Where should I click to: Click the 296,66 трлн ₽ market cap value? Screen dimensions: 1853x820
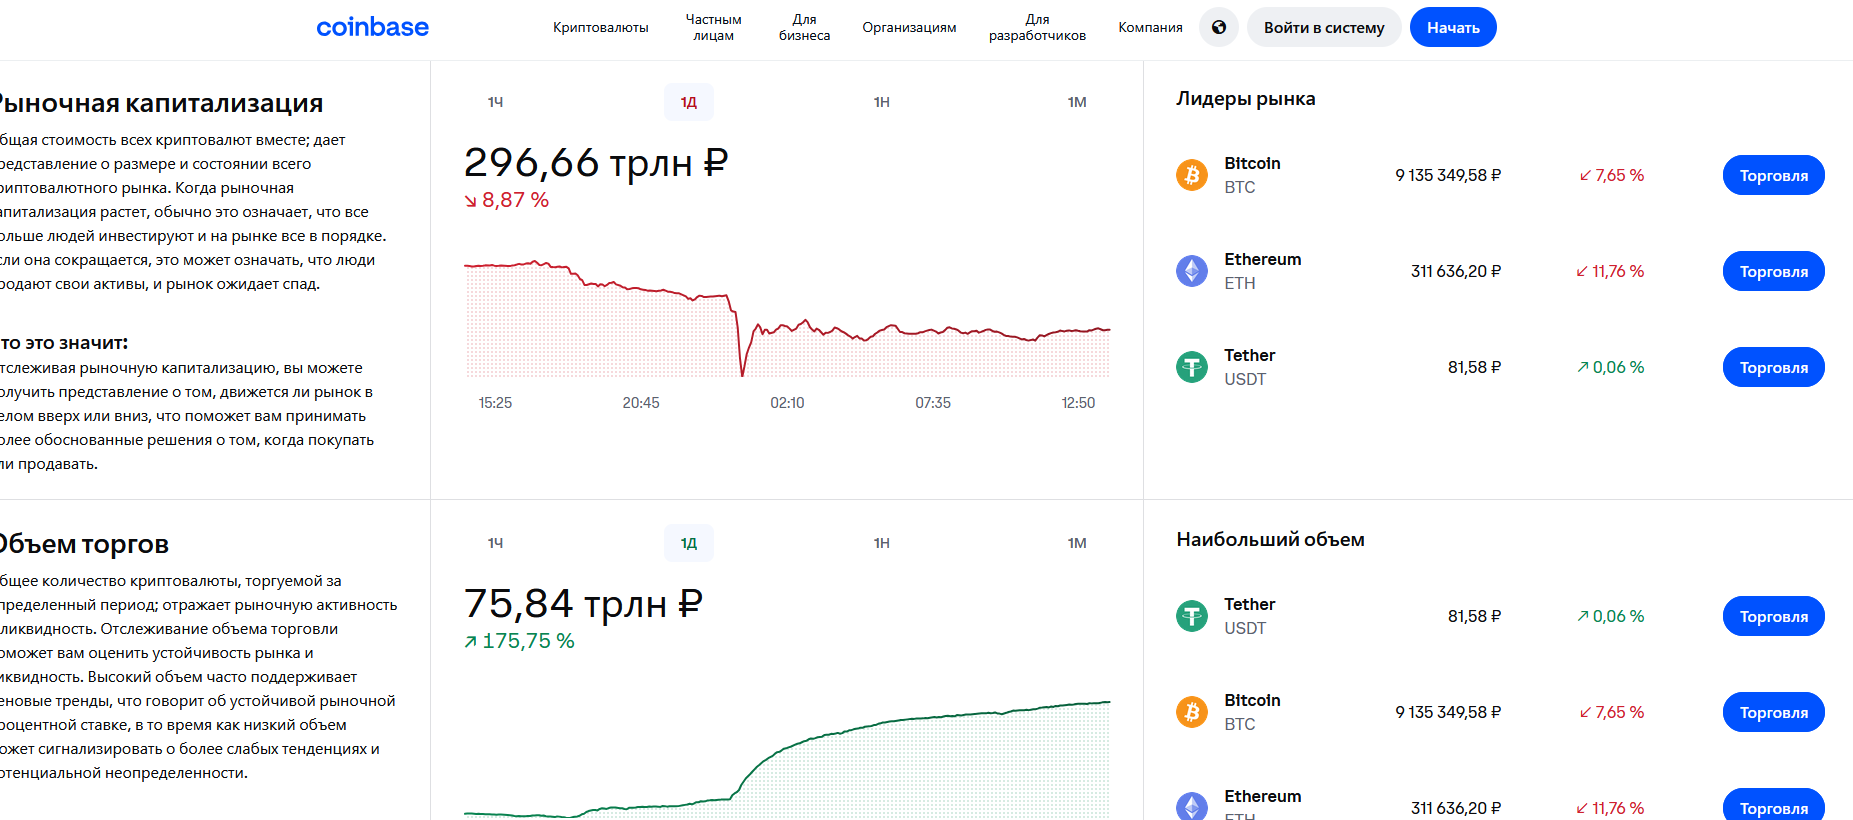click(x=596, y=162)
